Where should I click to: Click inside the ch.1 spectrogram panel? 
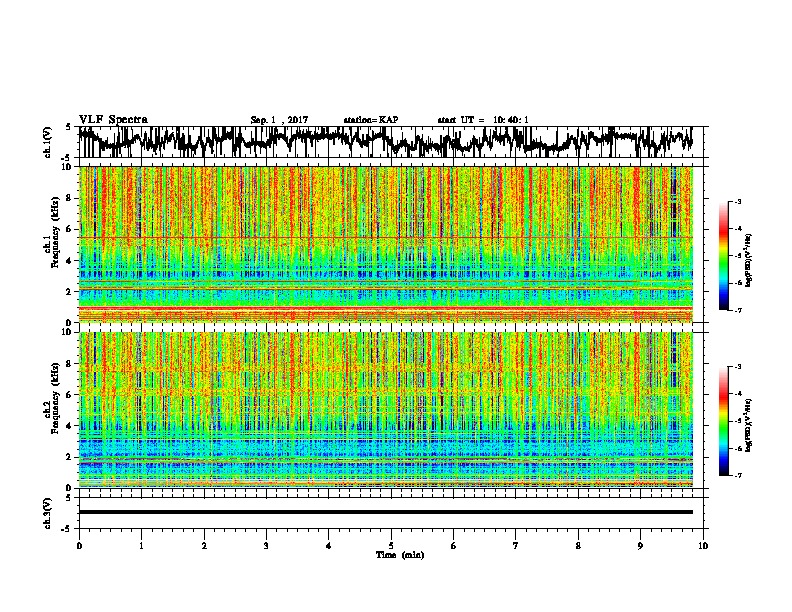pyautogui.click(x=386, y=244)
